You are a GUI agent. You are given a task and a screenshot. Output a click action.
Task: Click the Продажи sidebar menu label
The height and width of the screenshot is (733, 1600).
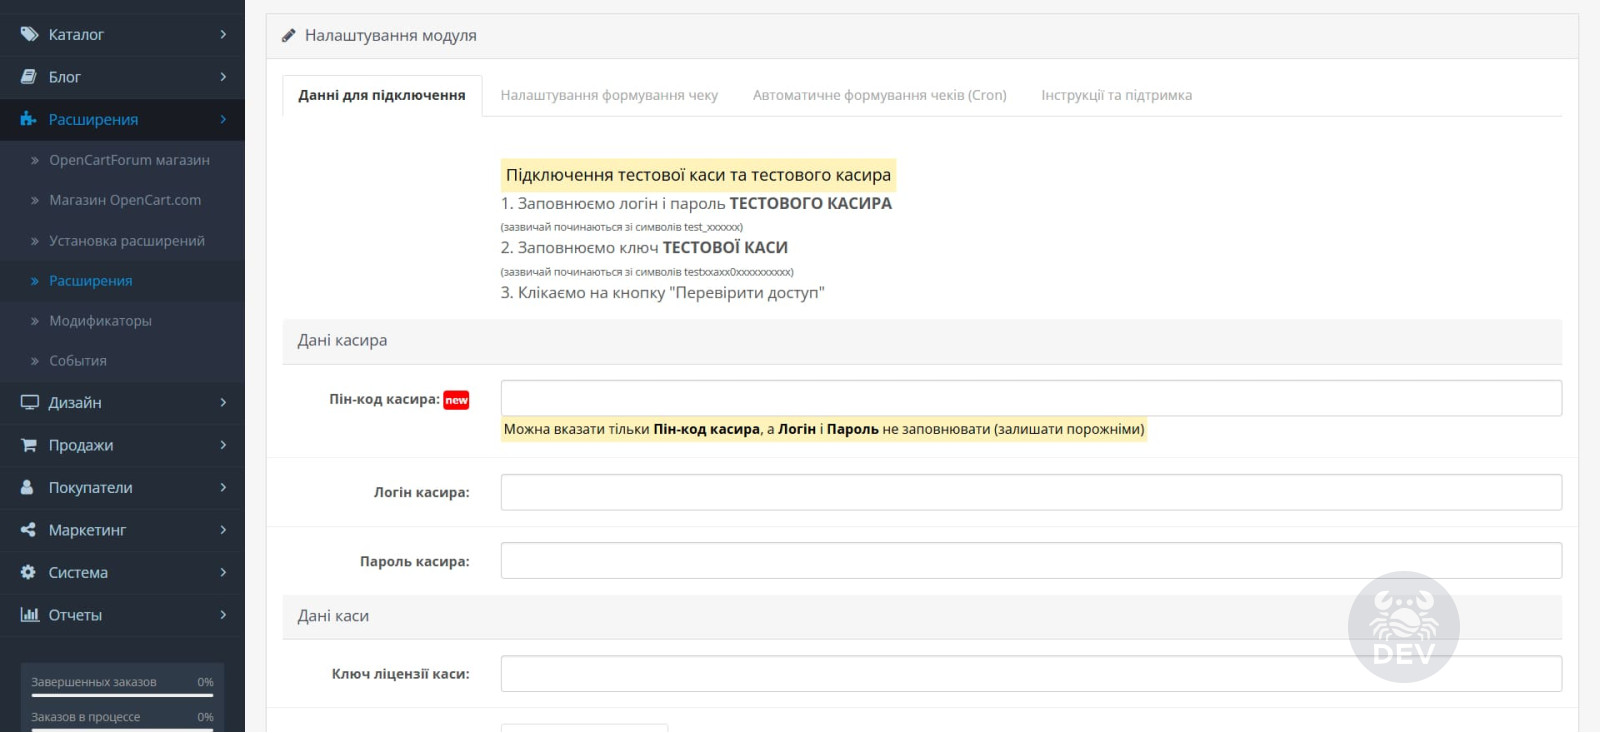click(x=81, y=445)
